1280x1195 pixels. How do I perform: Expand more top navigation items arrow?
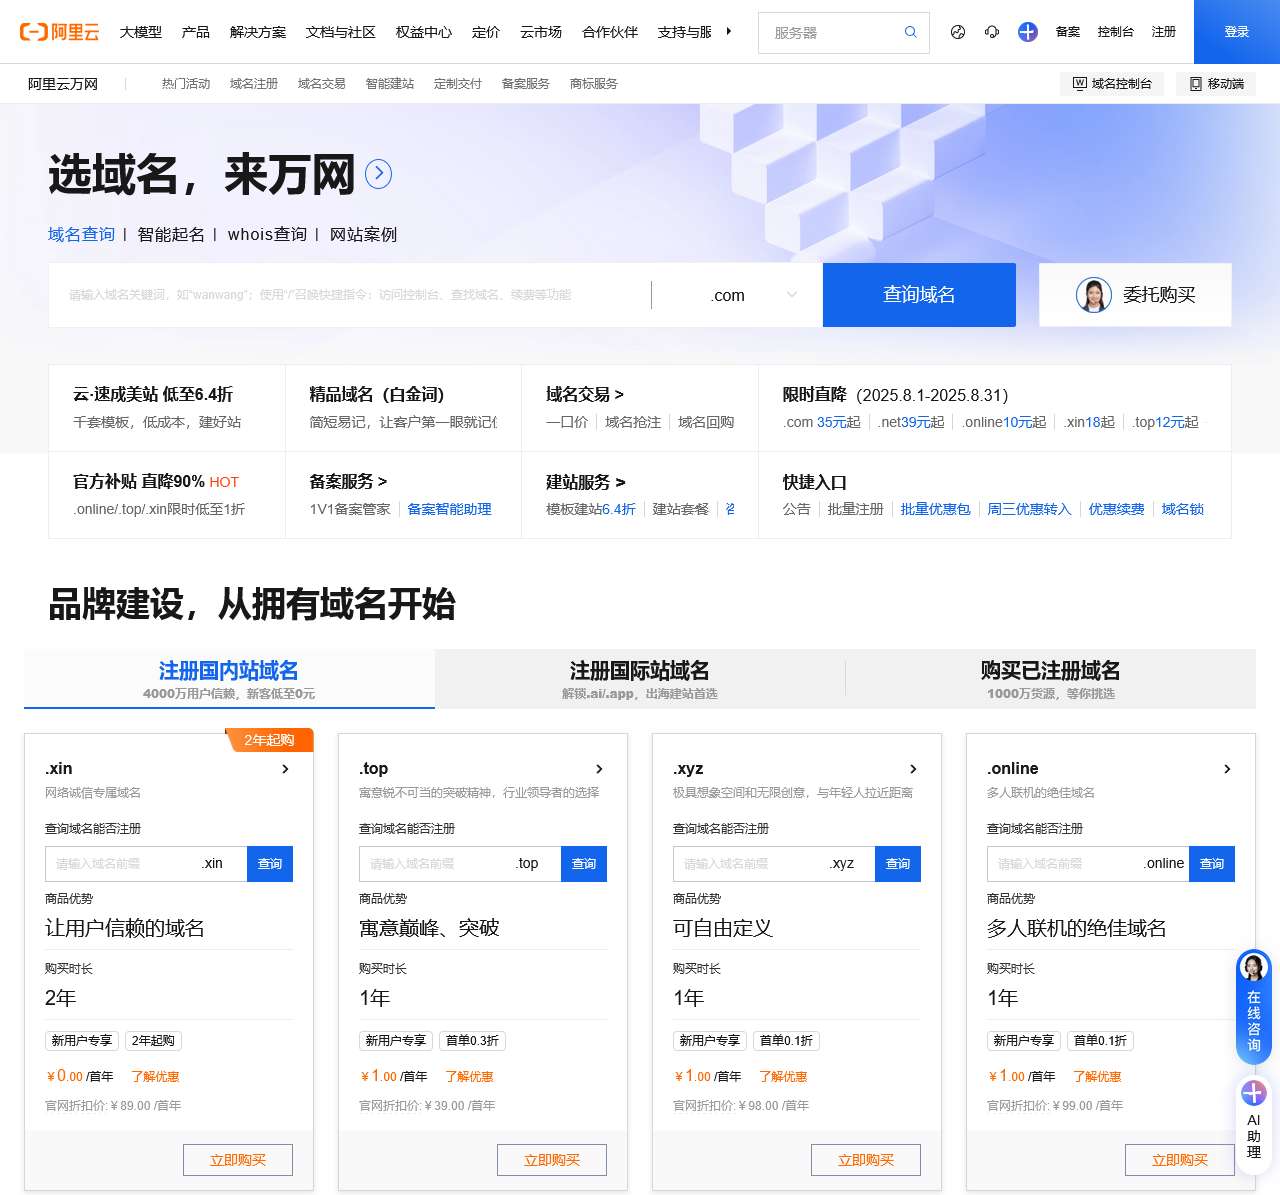729,32
